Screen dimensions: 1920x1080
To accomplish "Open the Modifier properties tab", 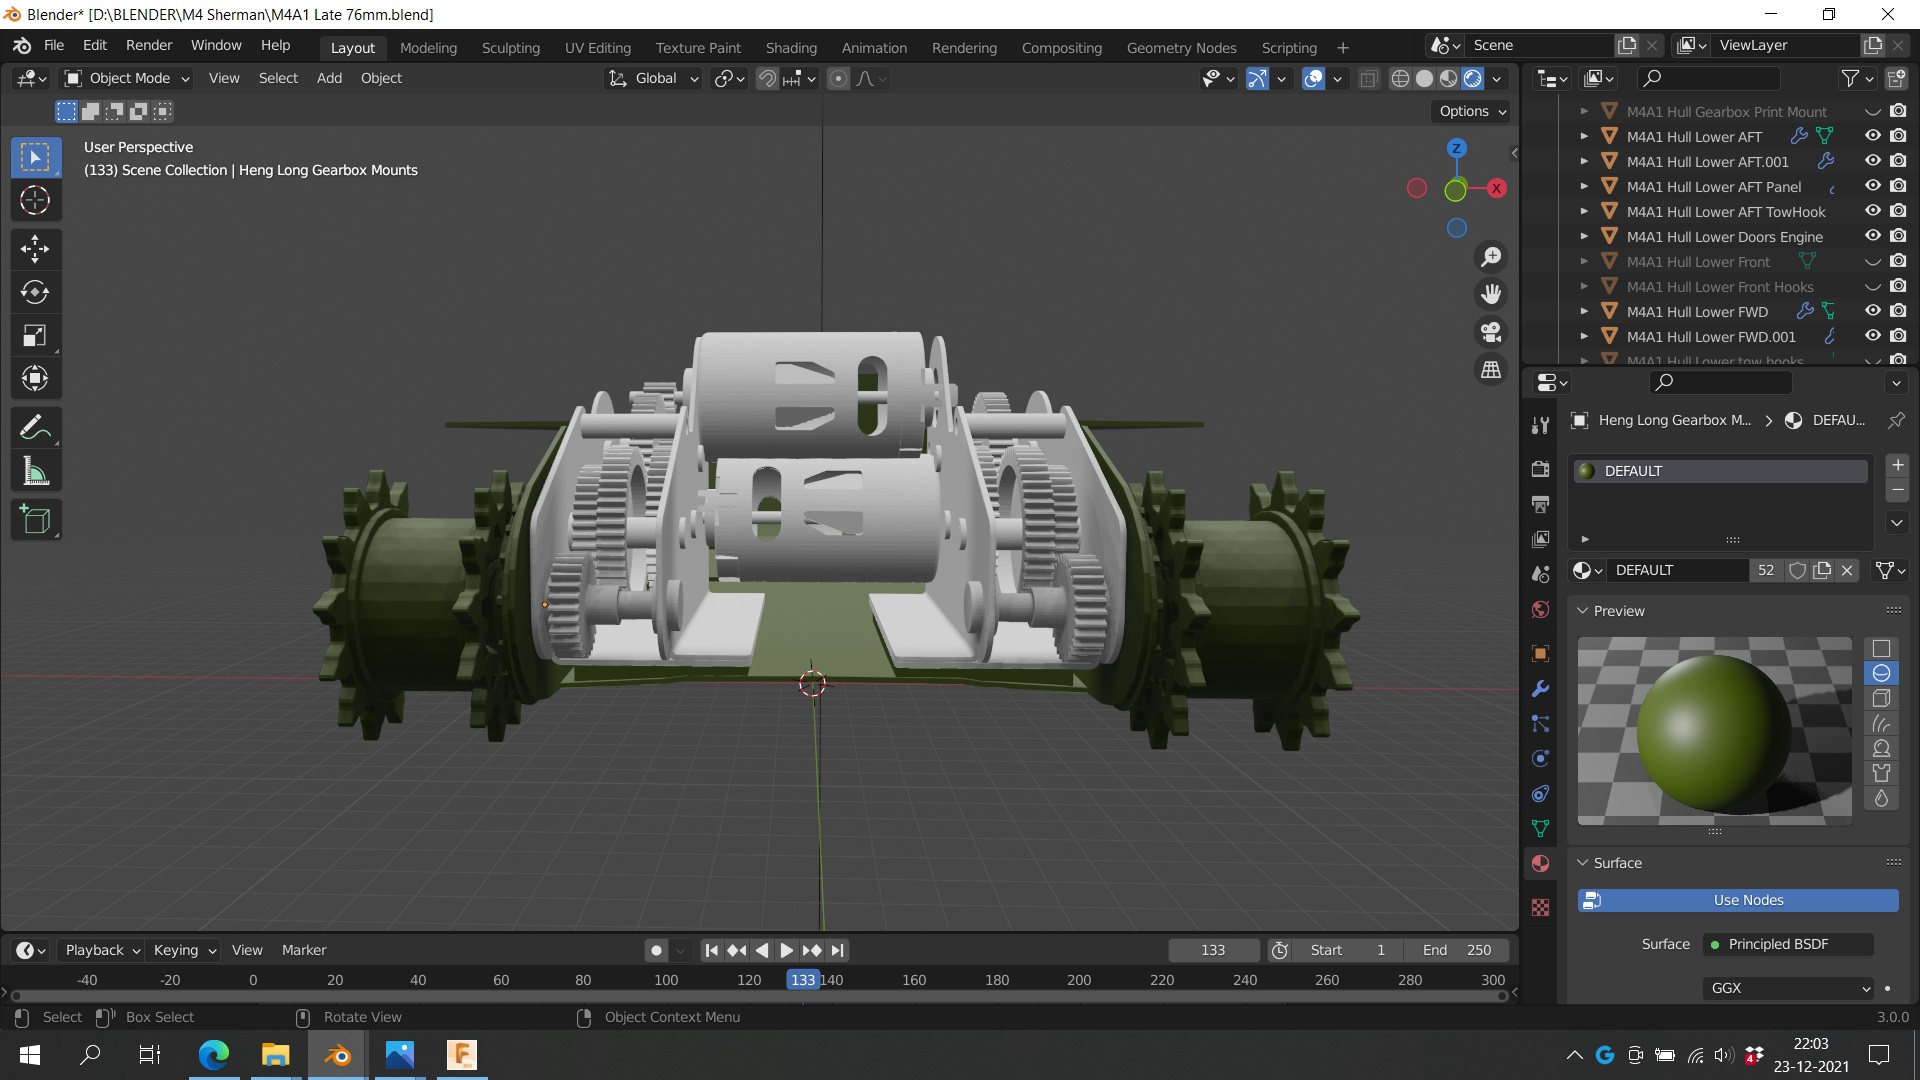I will (1540, 689).
